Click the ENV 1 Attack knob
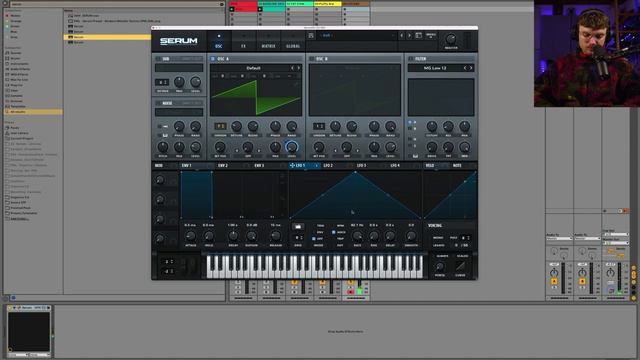Viewport: 640px width, 360px height. click(x=191, y=236)
